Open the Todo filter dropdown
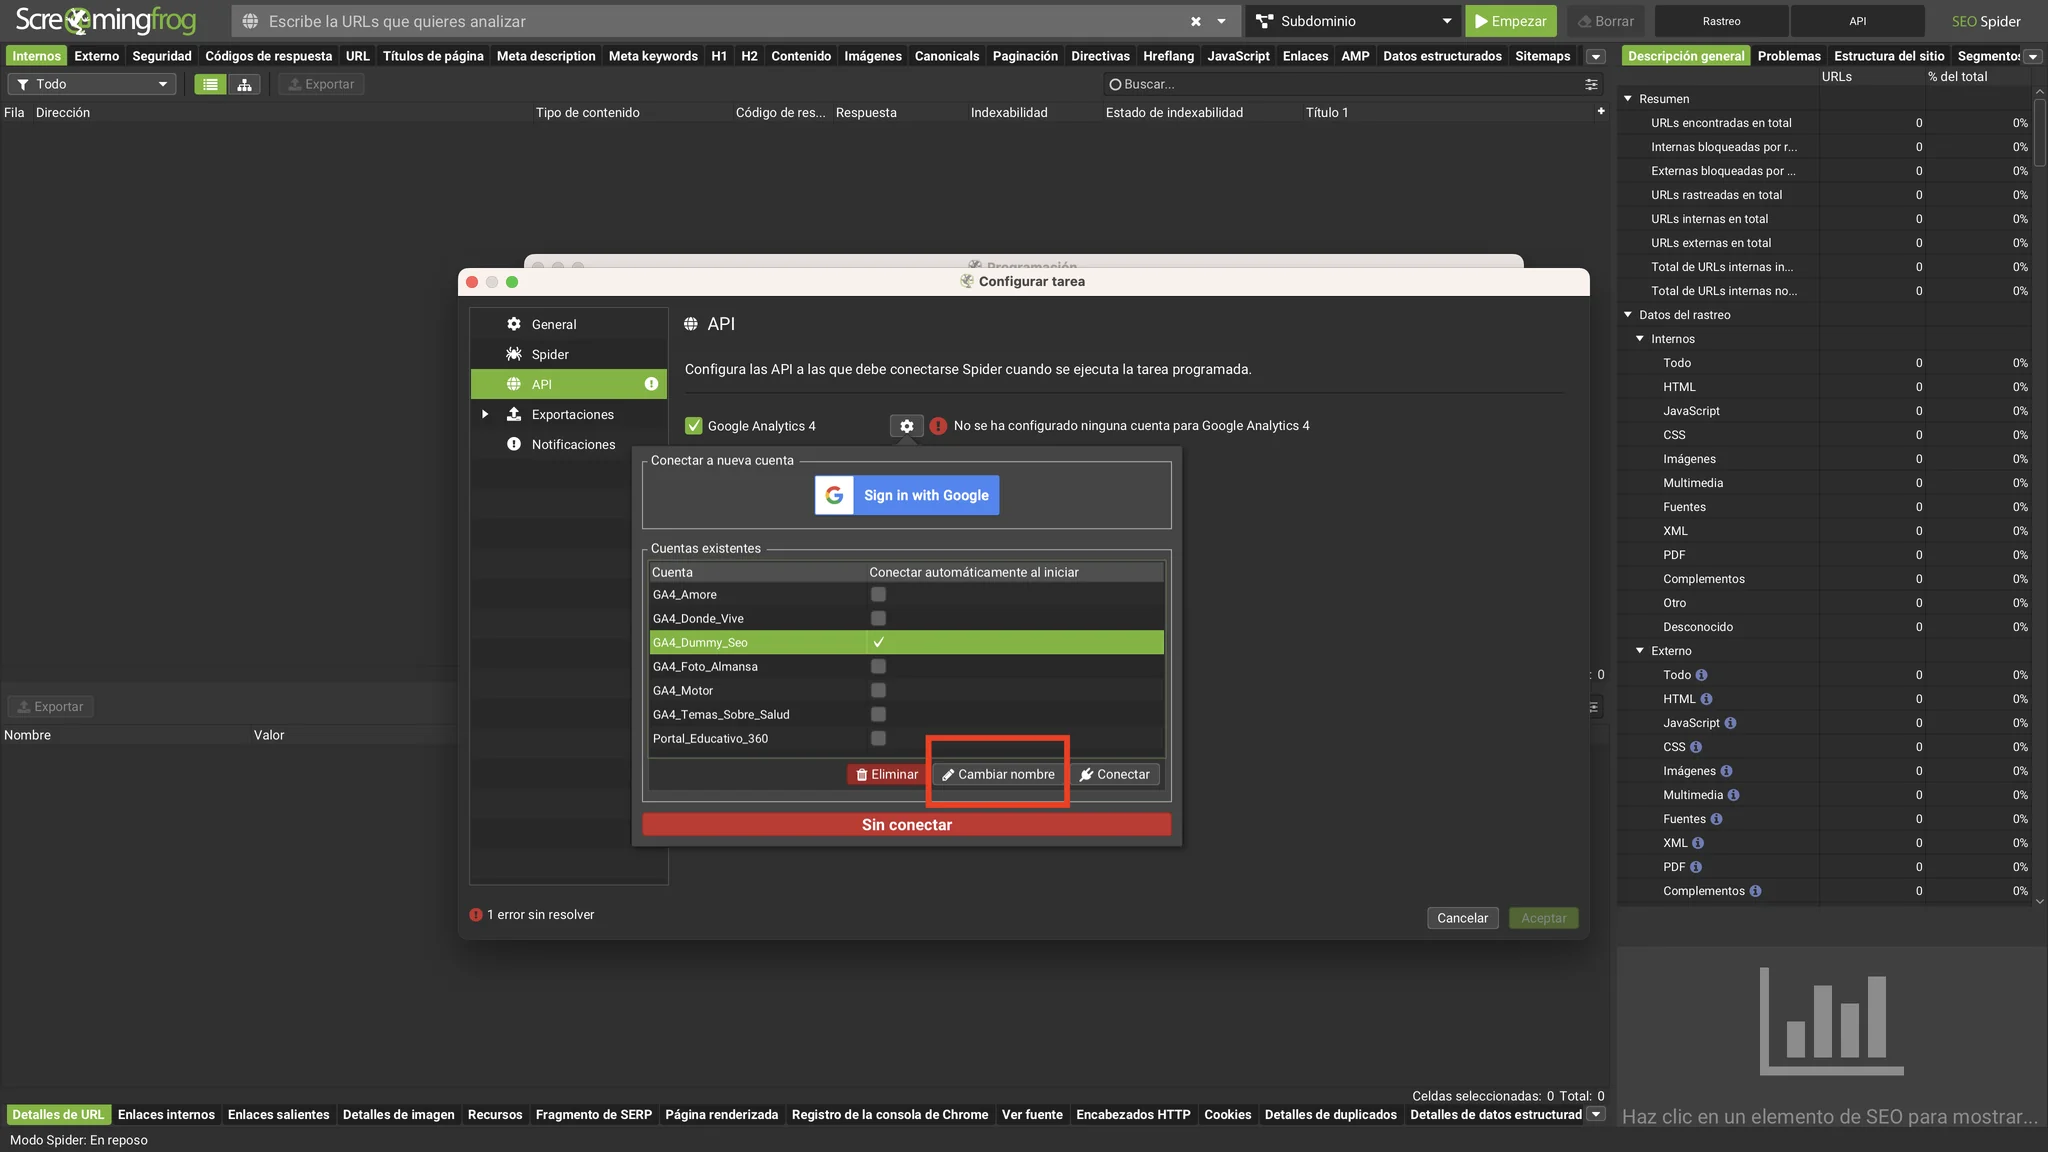 pyautogui.click(x=92, y=84)
